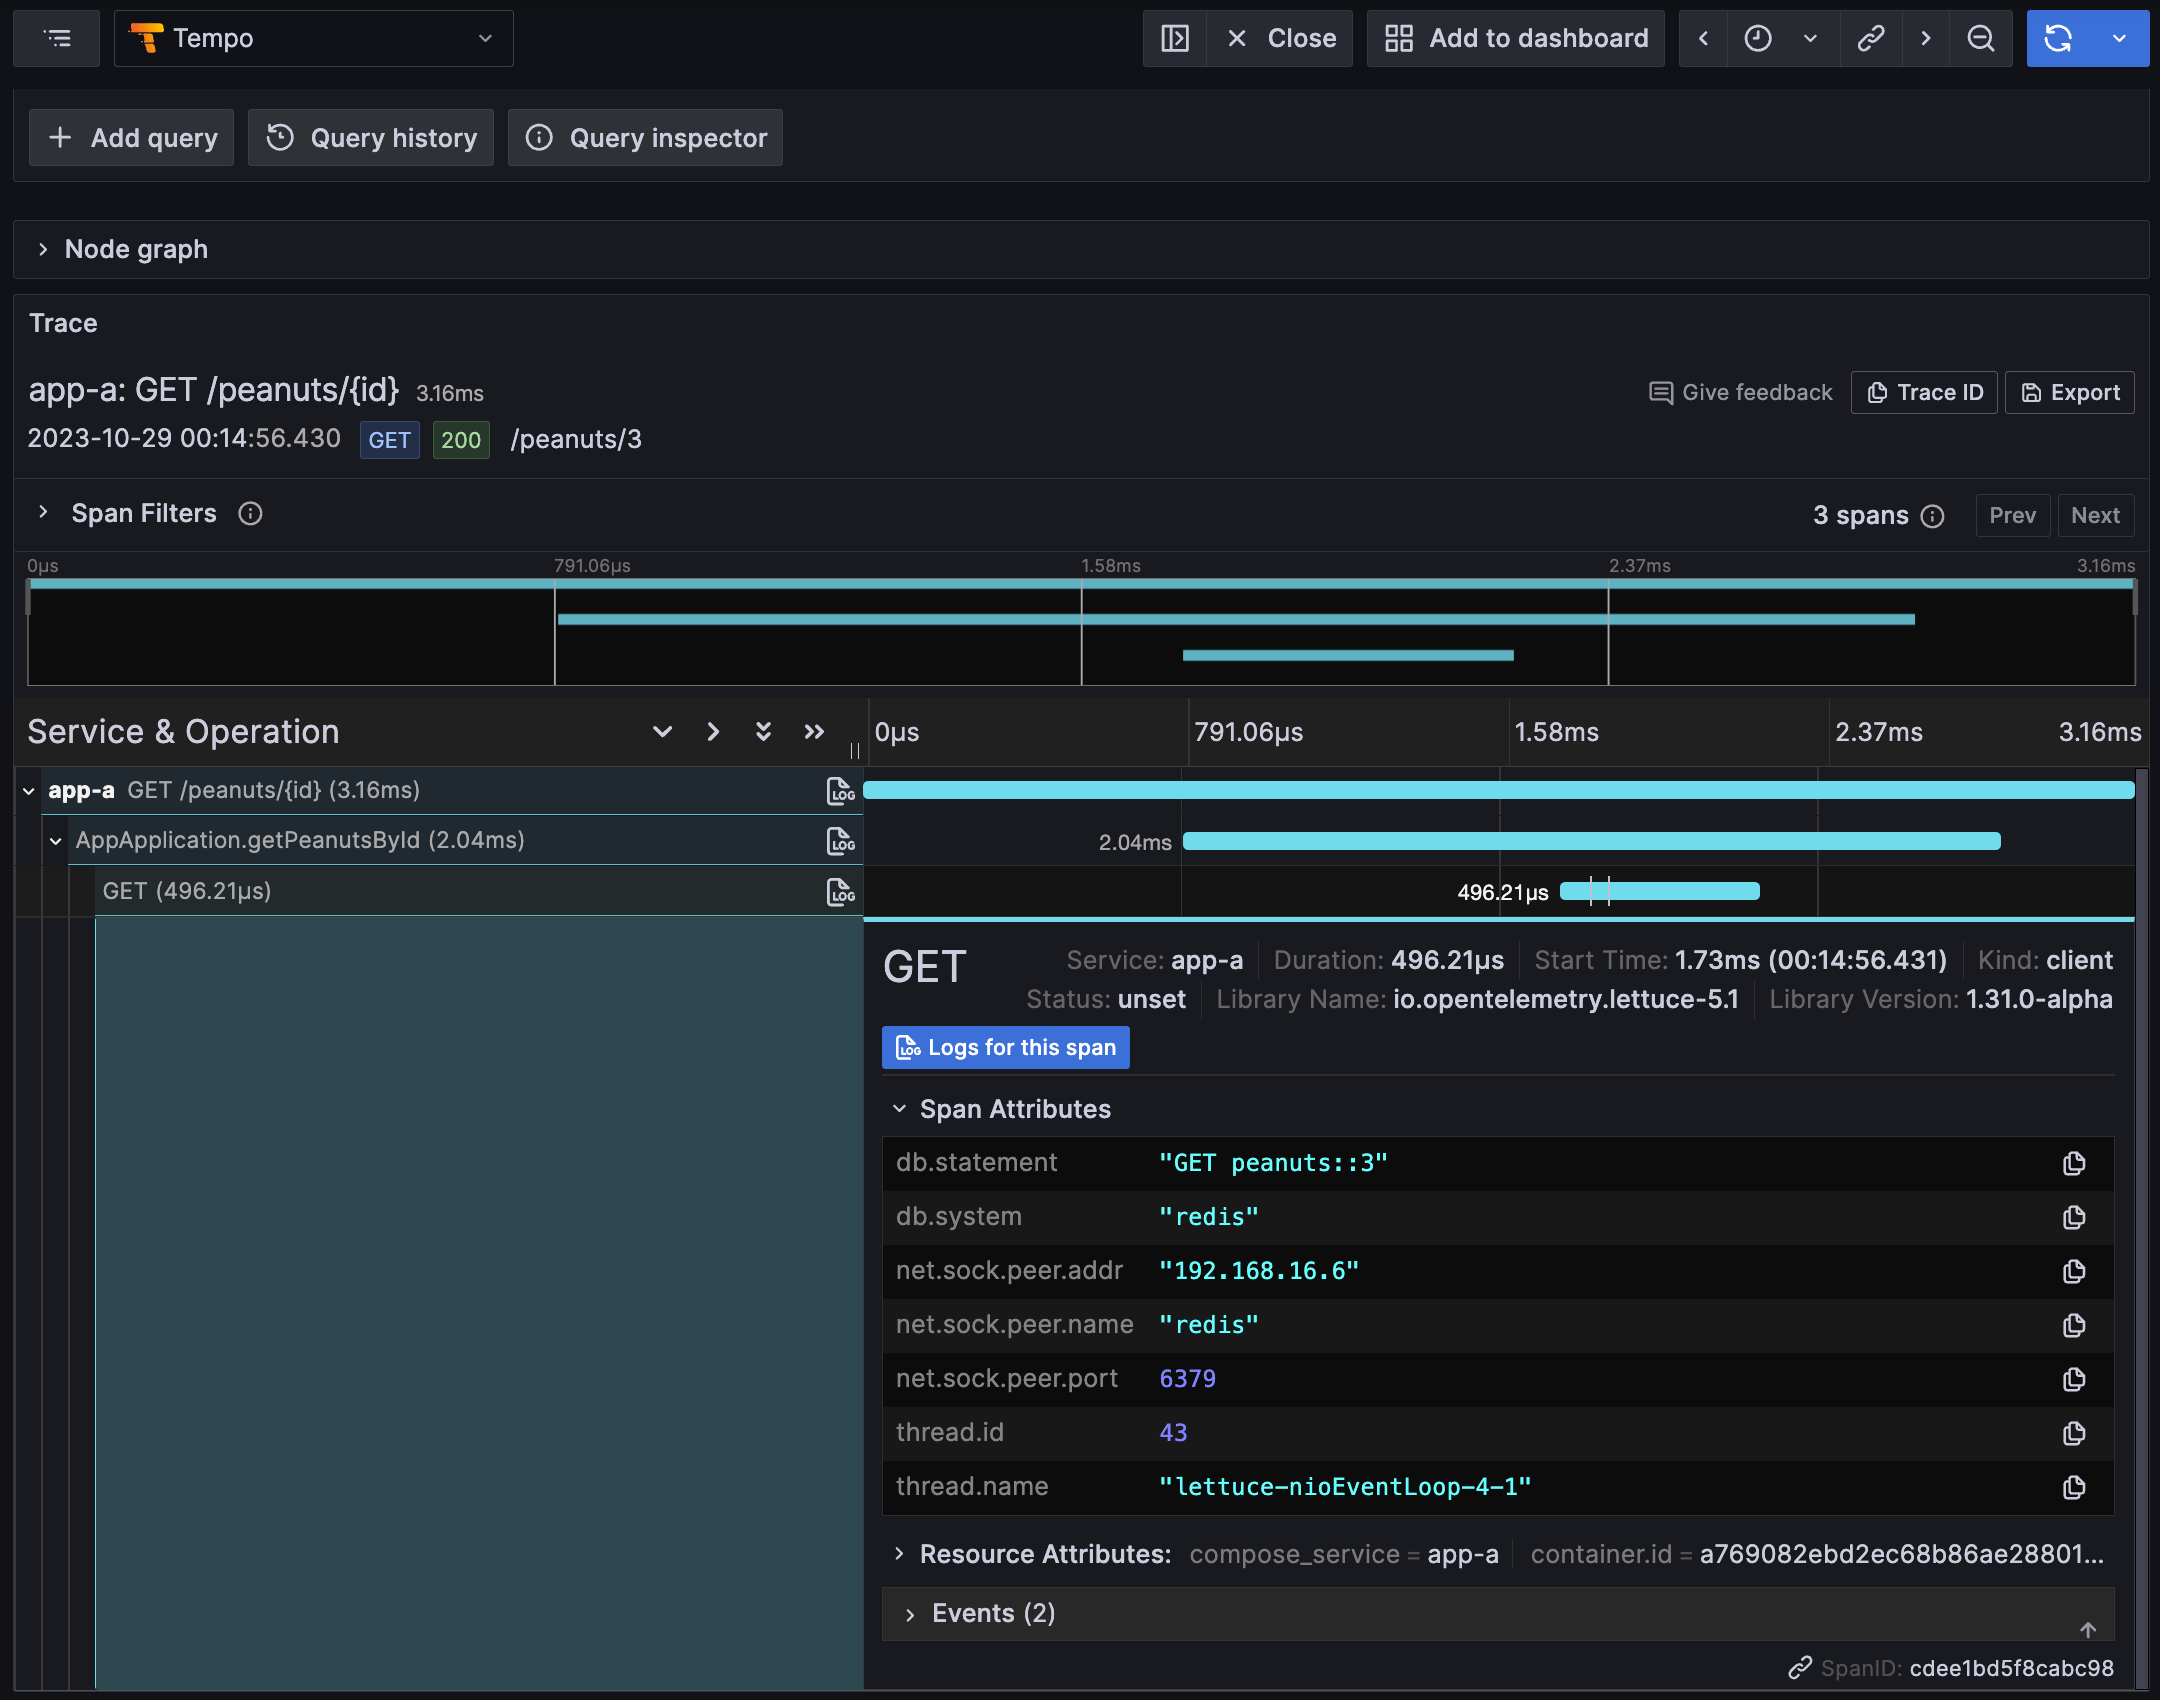Open the Query history tab

pyautogui.click(x=371, y=138)
